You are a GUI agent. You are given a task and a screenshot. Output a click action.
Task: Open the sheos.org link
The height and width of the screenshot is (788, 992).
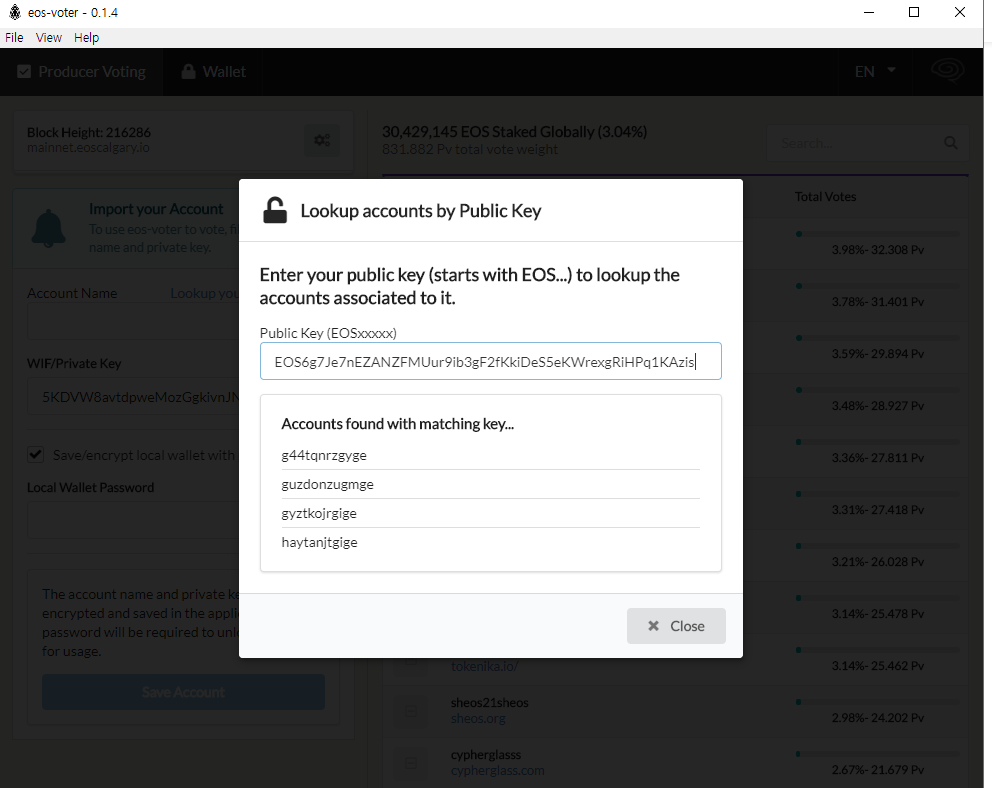click(478, 718)
